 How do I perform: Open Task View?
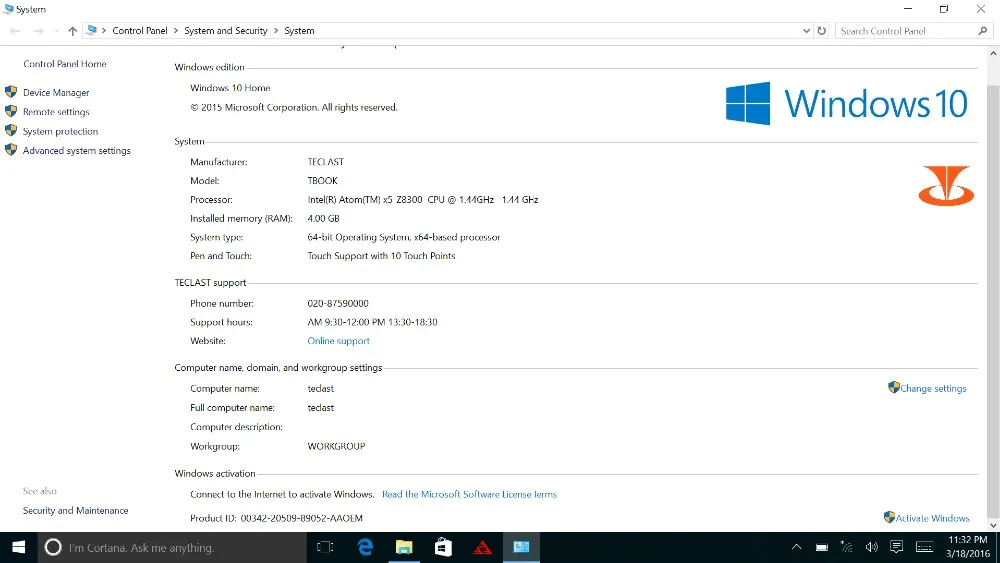click(x=325, y=547)
